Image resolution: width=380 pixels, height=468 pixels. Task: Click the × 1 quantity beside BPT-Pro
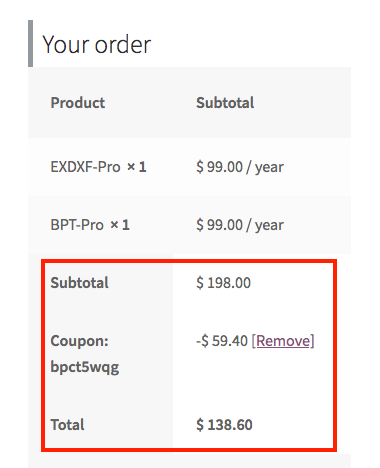120,225
